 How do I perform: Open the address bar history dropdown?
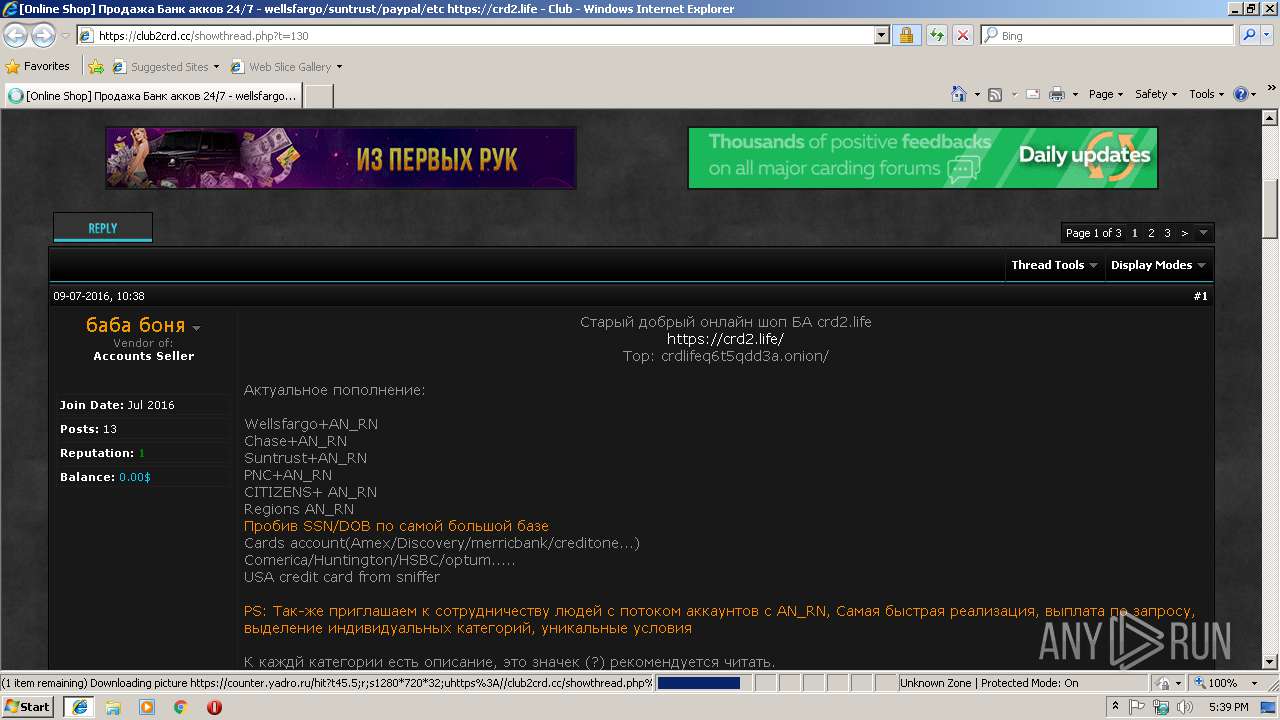pyautogui.click(x=881, y=35)
